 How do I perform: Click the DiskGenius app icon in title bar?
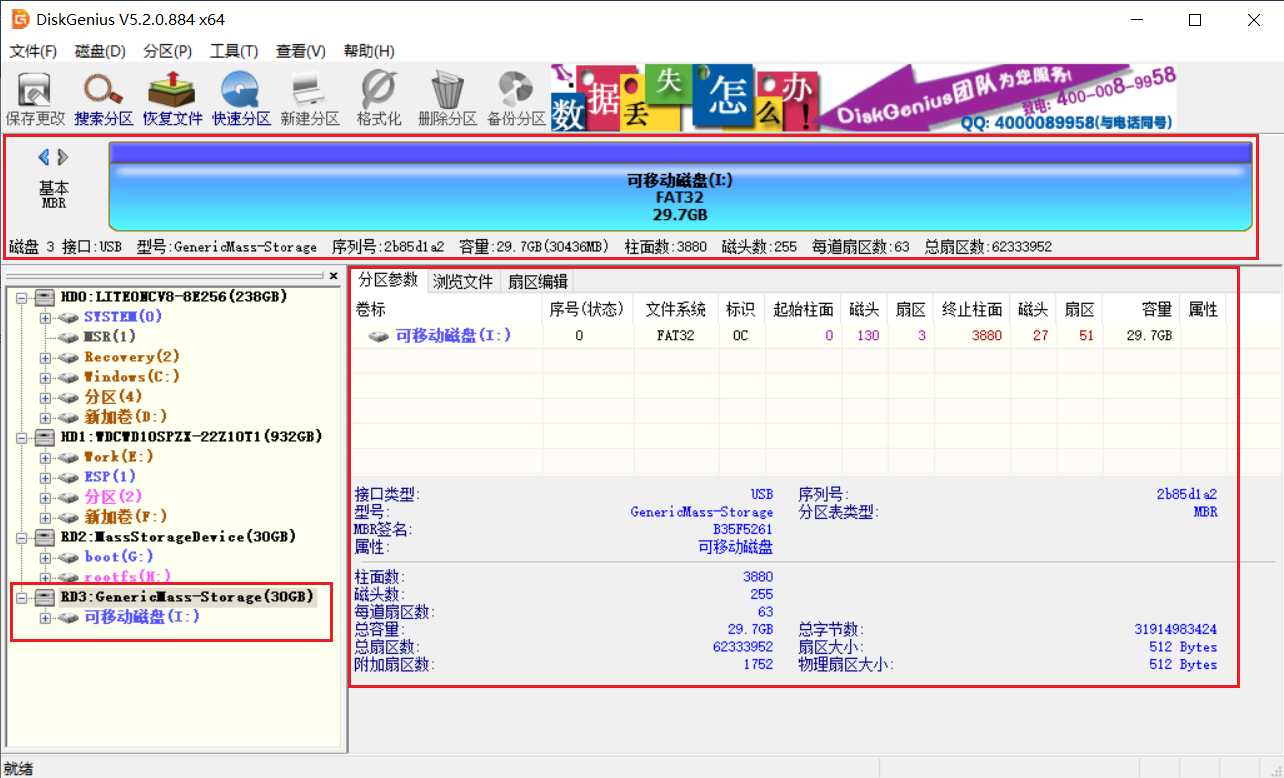click(20, 19)
